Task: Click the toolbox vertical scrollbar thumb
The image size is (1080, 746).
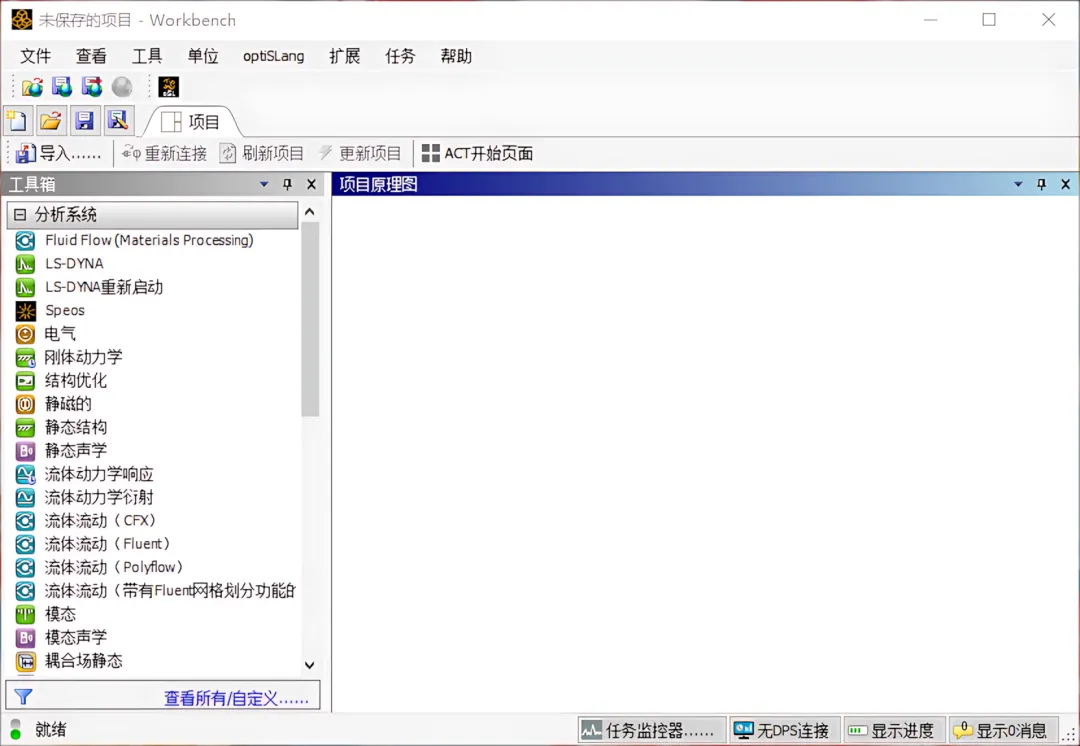Action: click(310, 319)
